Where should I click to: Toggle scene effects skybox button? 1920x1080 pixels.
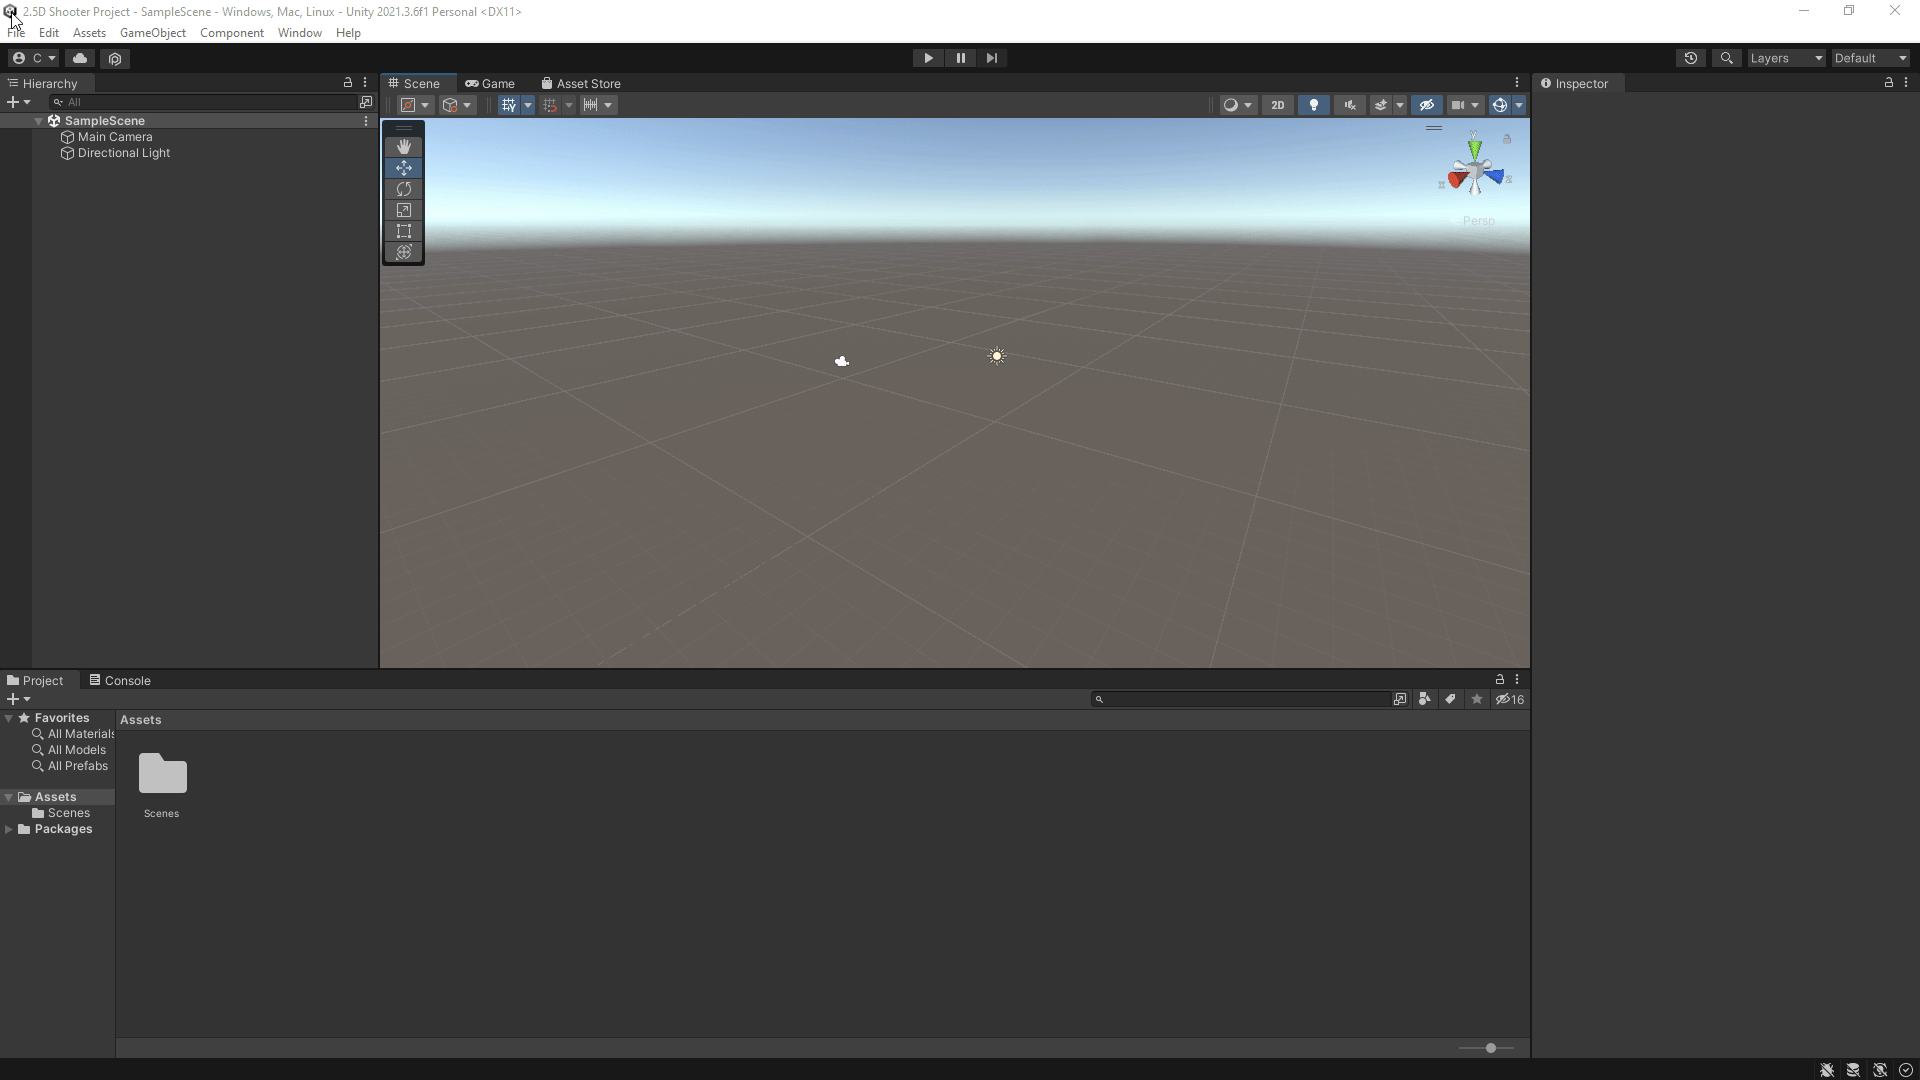point(1381,105)
